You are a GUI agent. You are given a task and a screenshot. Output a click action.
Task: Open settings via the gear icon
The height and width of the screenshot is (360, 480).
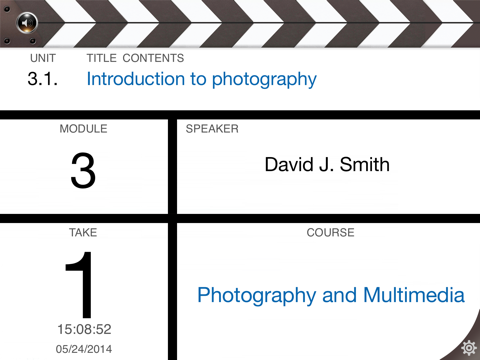coord(469,348)
